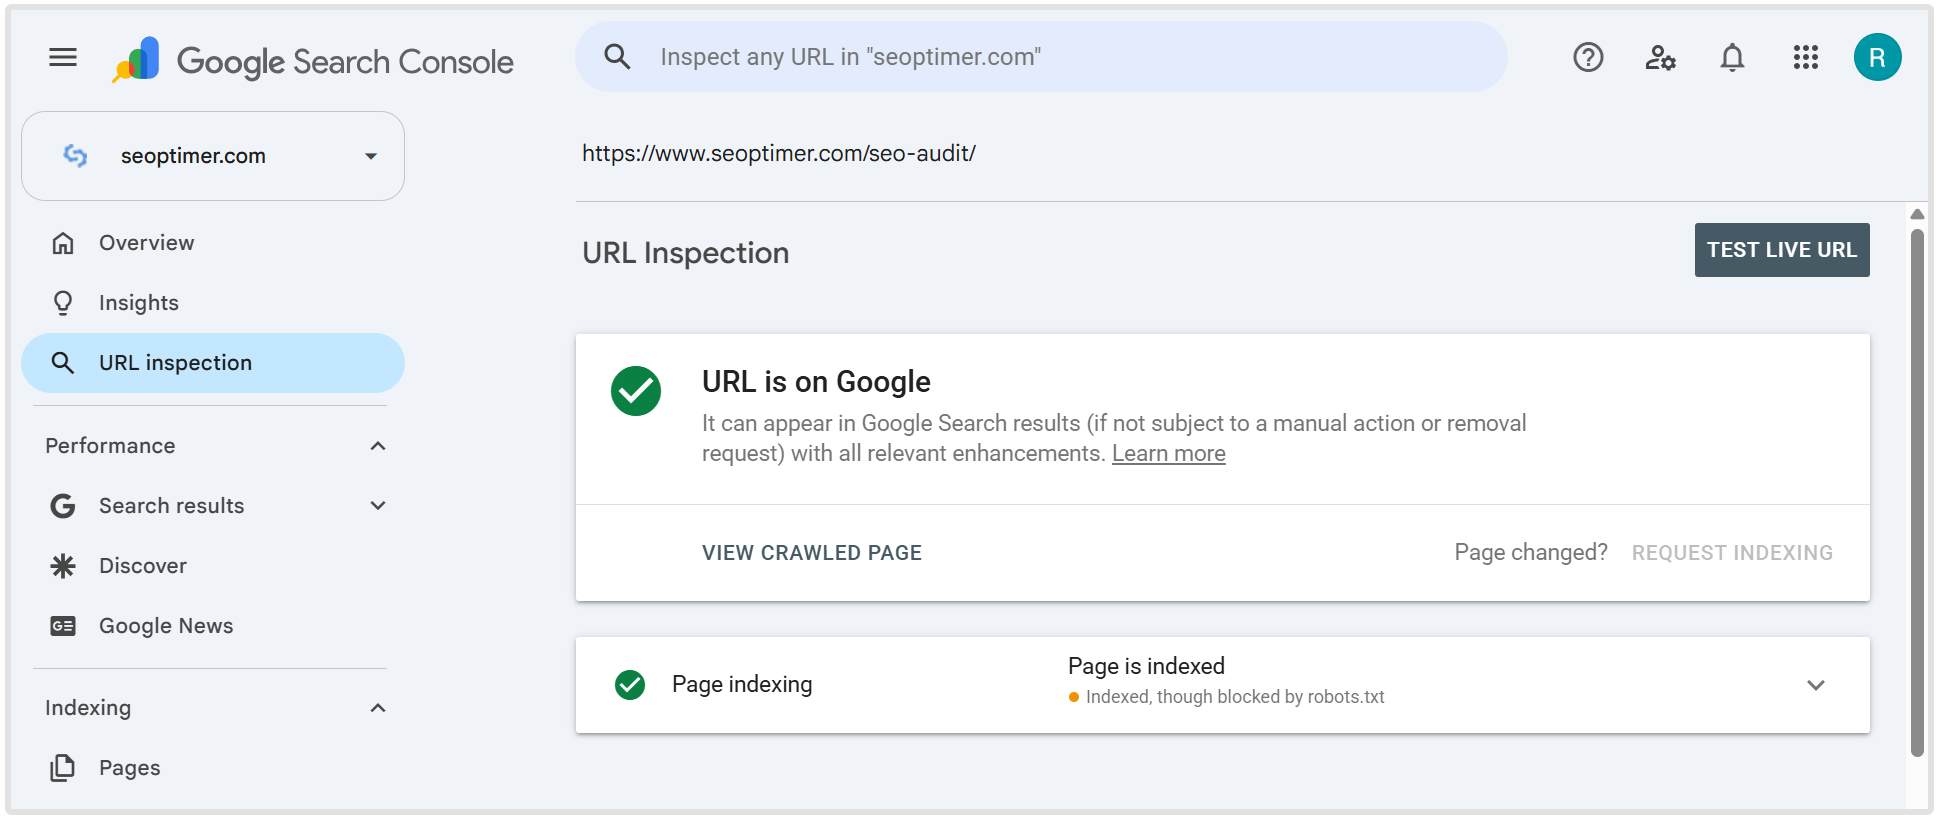Open the seoptimer.com property dropdown
Screen dimensions: 1940x820
point(213,156)
